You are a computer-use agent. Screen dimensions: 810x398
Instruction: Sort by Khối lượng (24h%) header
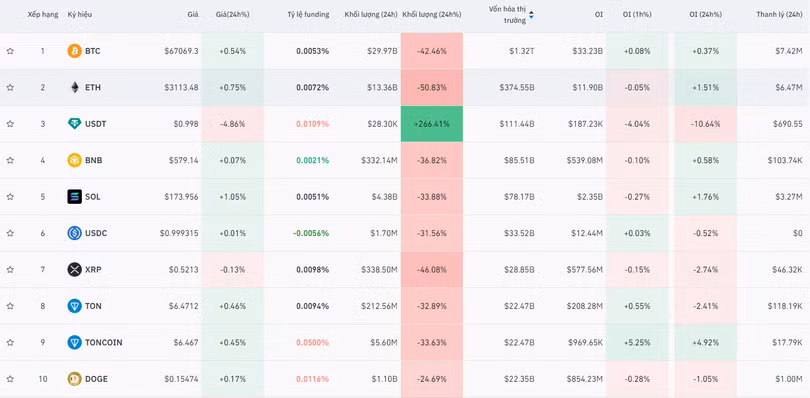(432, 14)
